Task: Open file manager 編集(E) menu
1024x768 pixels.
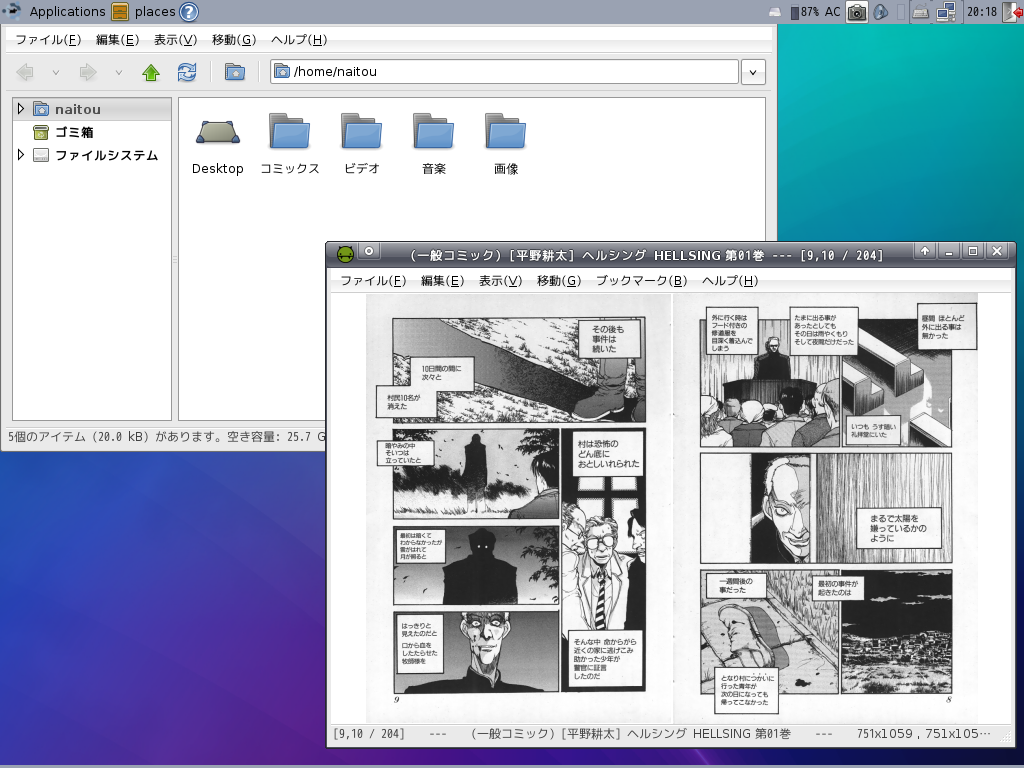Action: click(118, 40)
